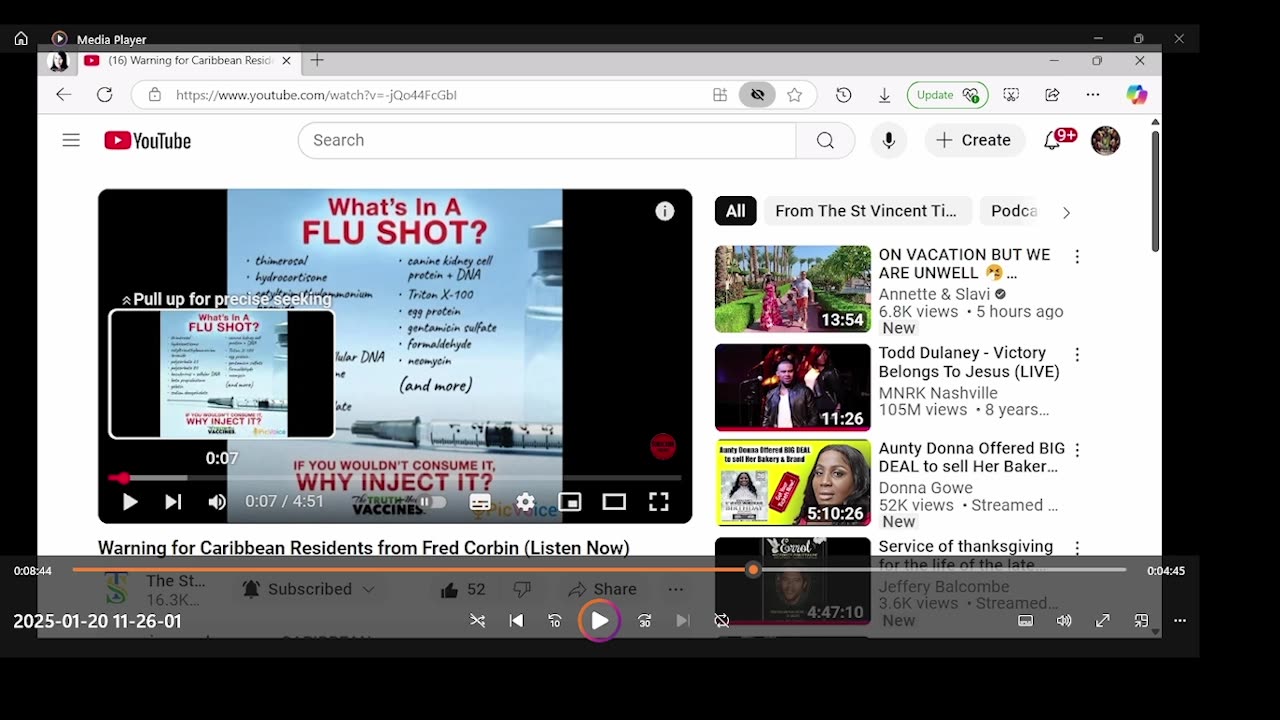The height and width of the screenshot is (720, 1280).
Task: Open Media Player captions menu
Action: (x=1025, y=621)
